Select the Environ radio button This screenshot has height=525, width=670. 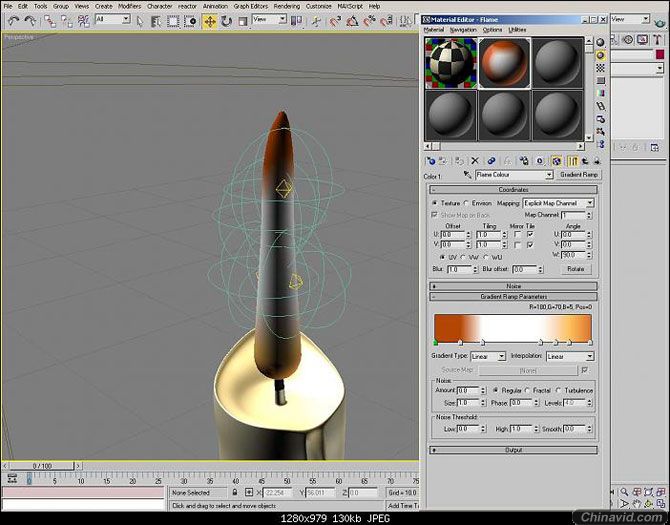pyautogui.click(x=466, y=203)
